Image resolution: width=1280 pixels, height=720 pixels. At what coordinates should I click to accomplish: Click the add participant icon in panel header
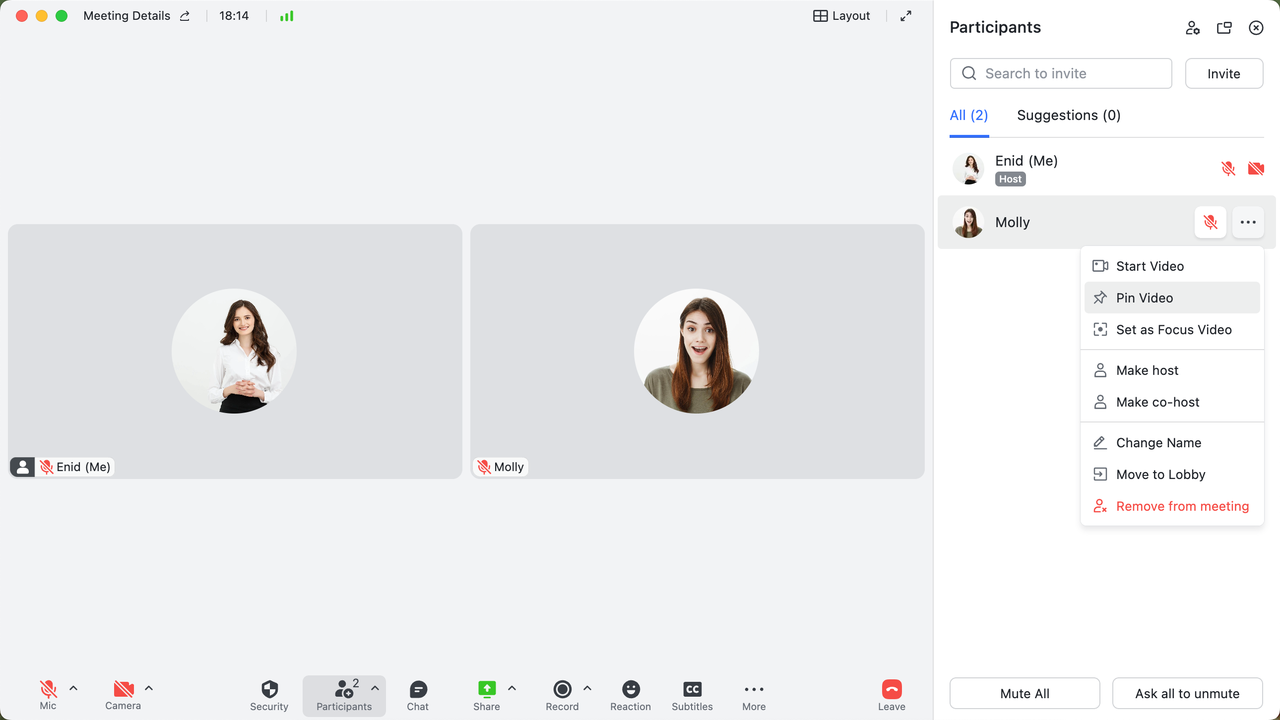pos(1192,28)
